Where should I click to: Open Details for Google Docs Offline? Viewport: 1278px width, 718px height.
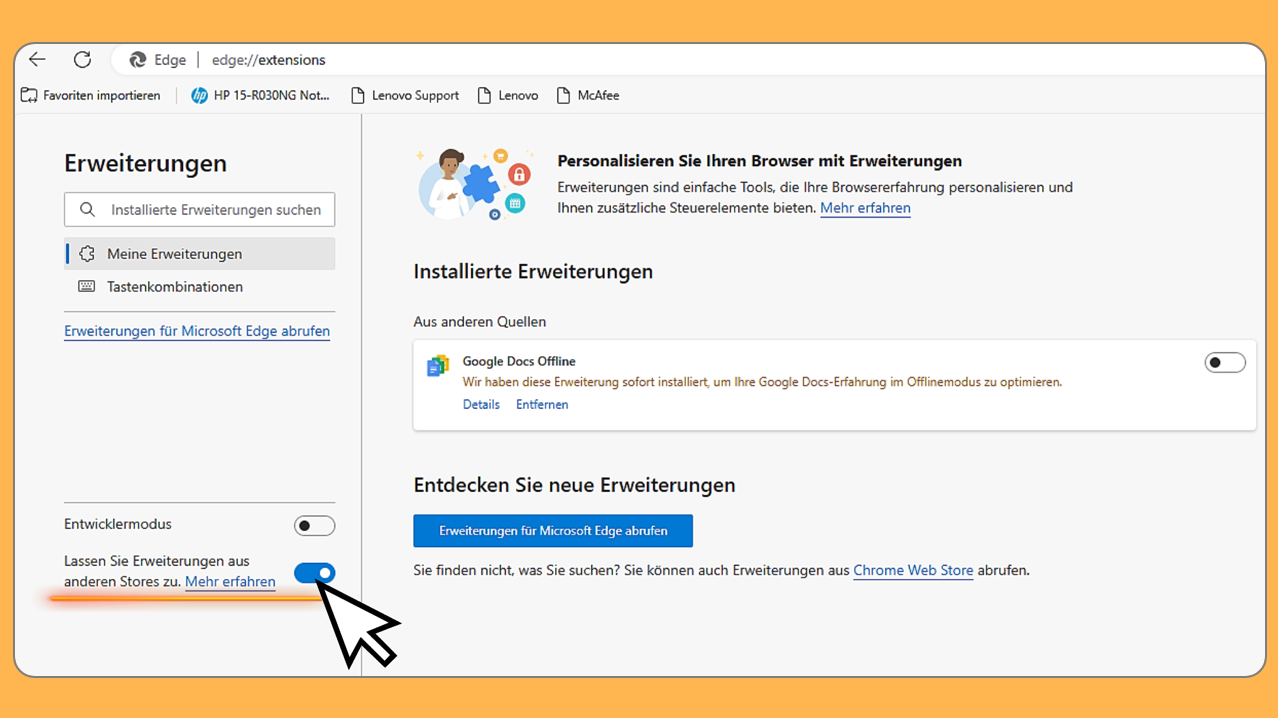point(481,405)
